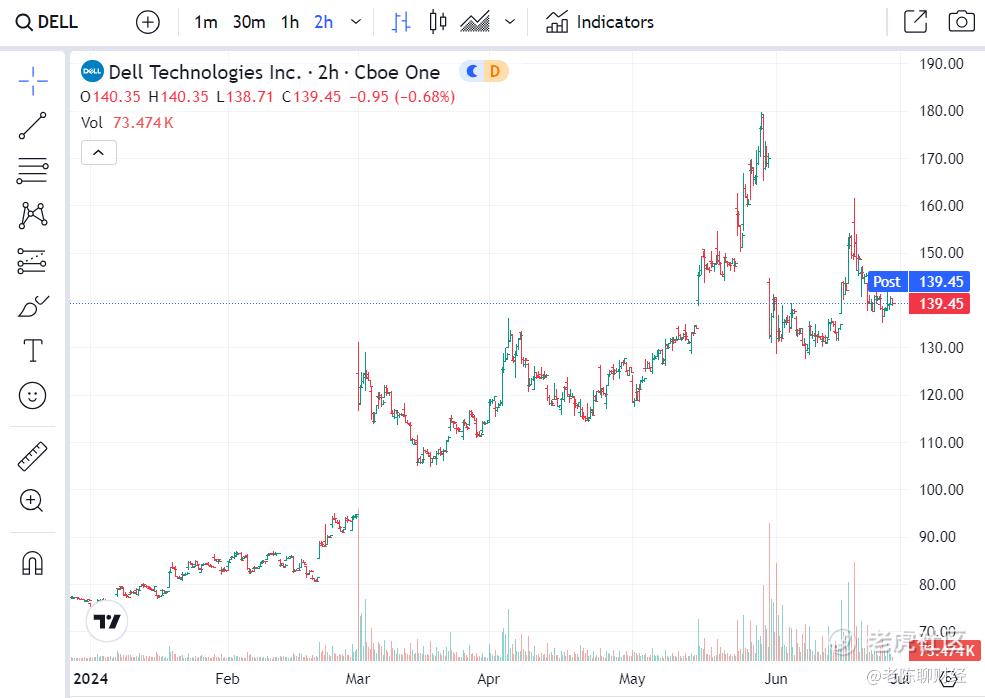This screenshot has width=985, height=698.
Task: Expand the timeframe interval dropdown
Action: (x=356, y=23)
